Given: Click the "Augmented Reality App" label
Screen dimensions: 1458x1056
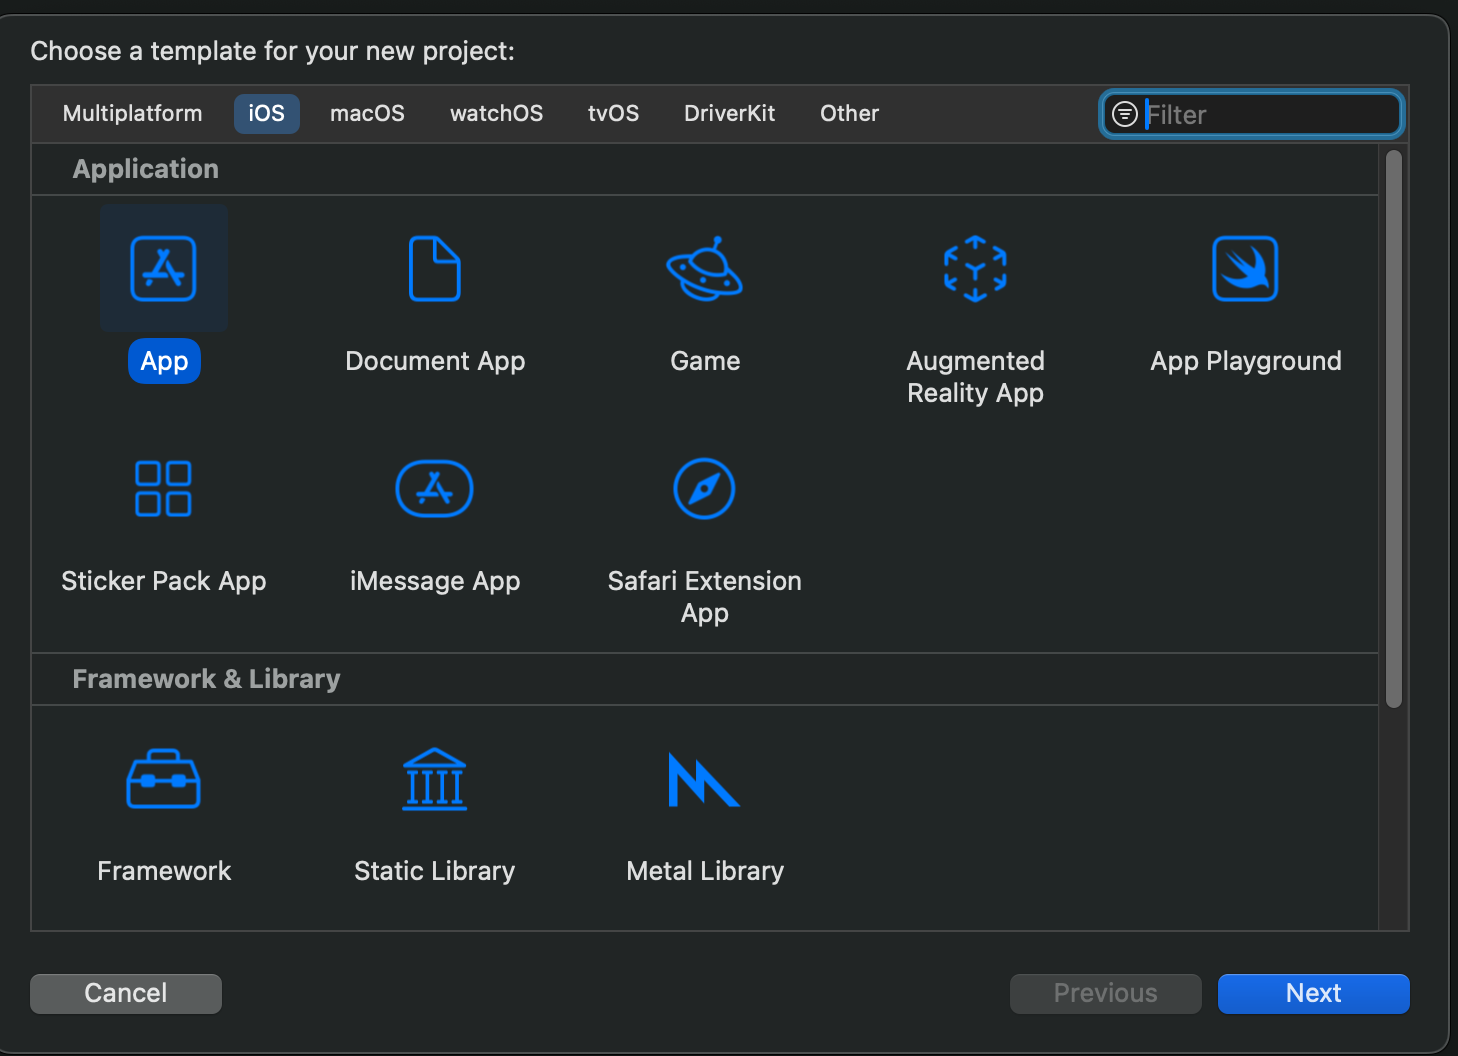Looking at the screenshot, I should pyautogui.click(x=975, y=377).
